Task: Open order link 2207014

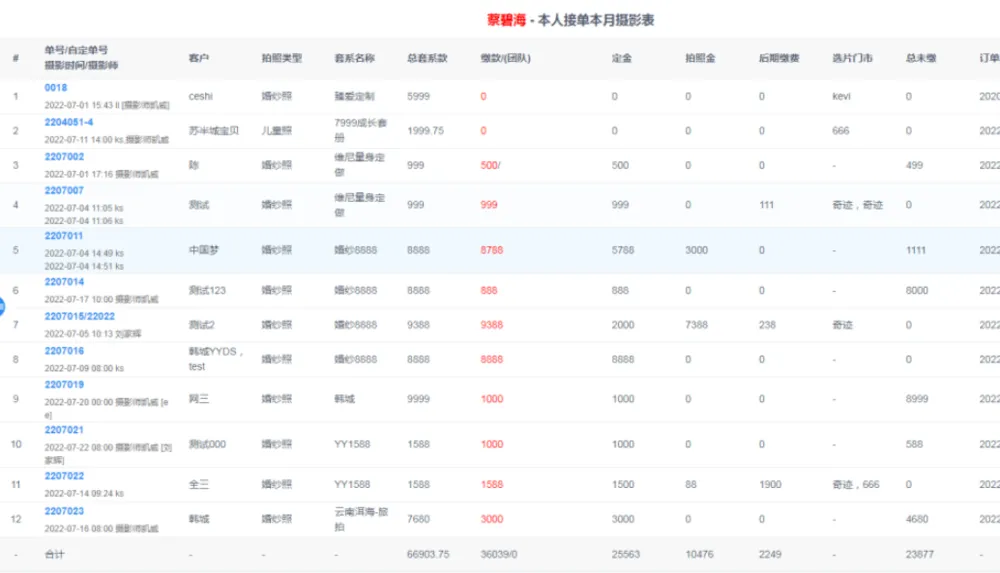Action: [x=64, y=282]
